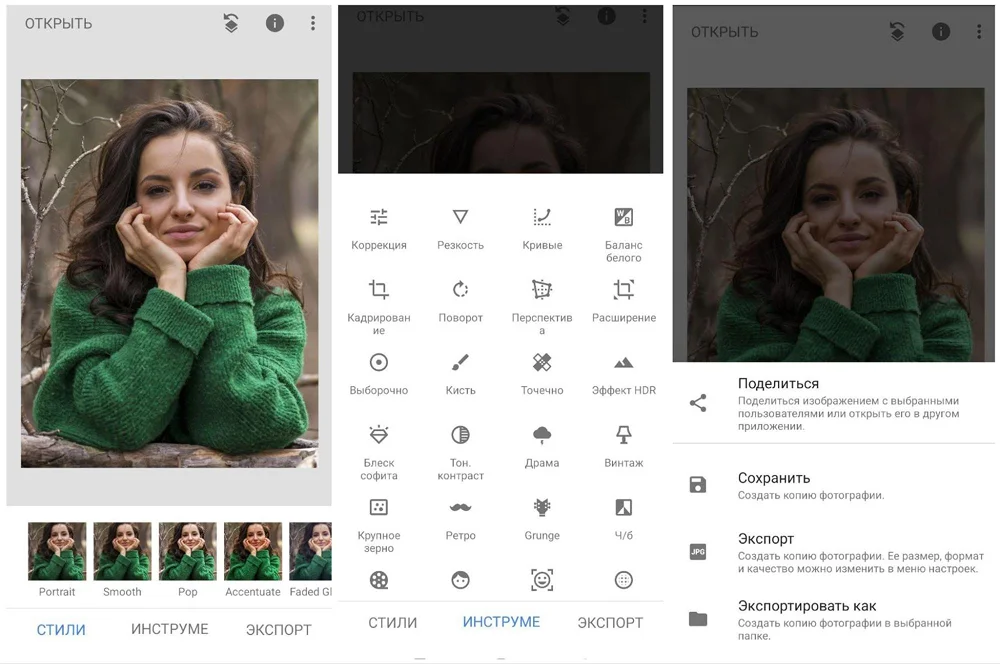Image resolution: width=1000 pixels, height=664 pixels.
Task: Open the Кривые curves tool
Action: pos(542,227)
